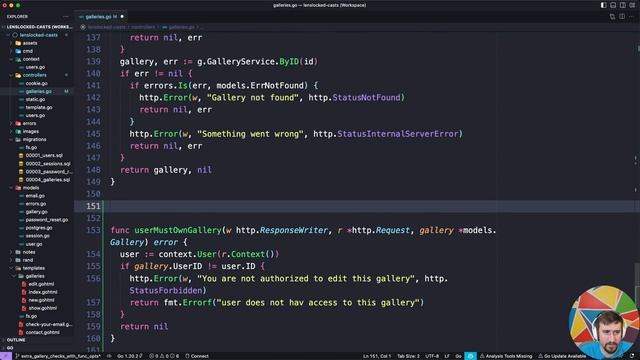640x360 pixels.
Task: Open Customize Layout icon in title bar
Action: [x=632, y=5]
